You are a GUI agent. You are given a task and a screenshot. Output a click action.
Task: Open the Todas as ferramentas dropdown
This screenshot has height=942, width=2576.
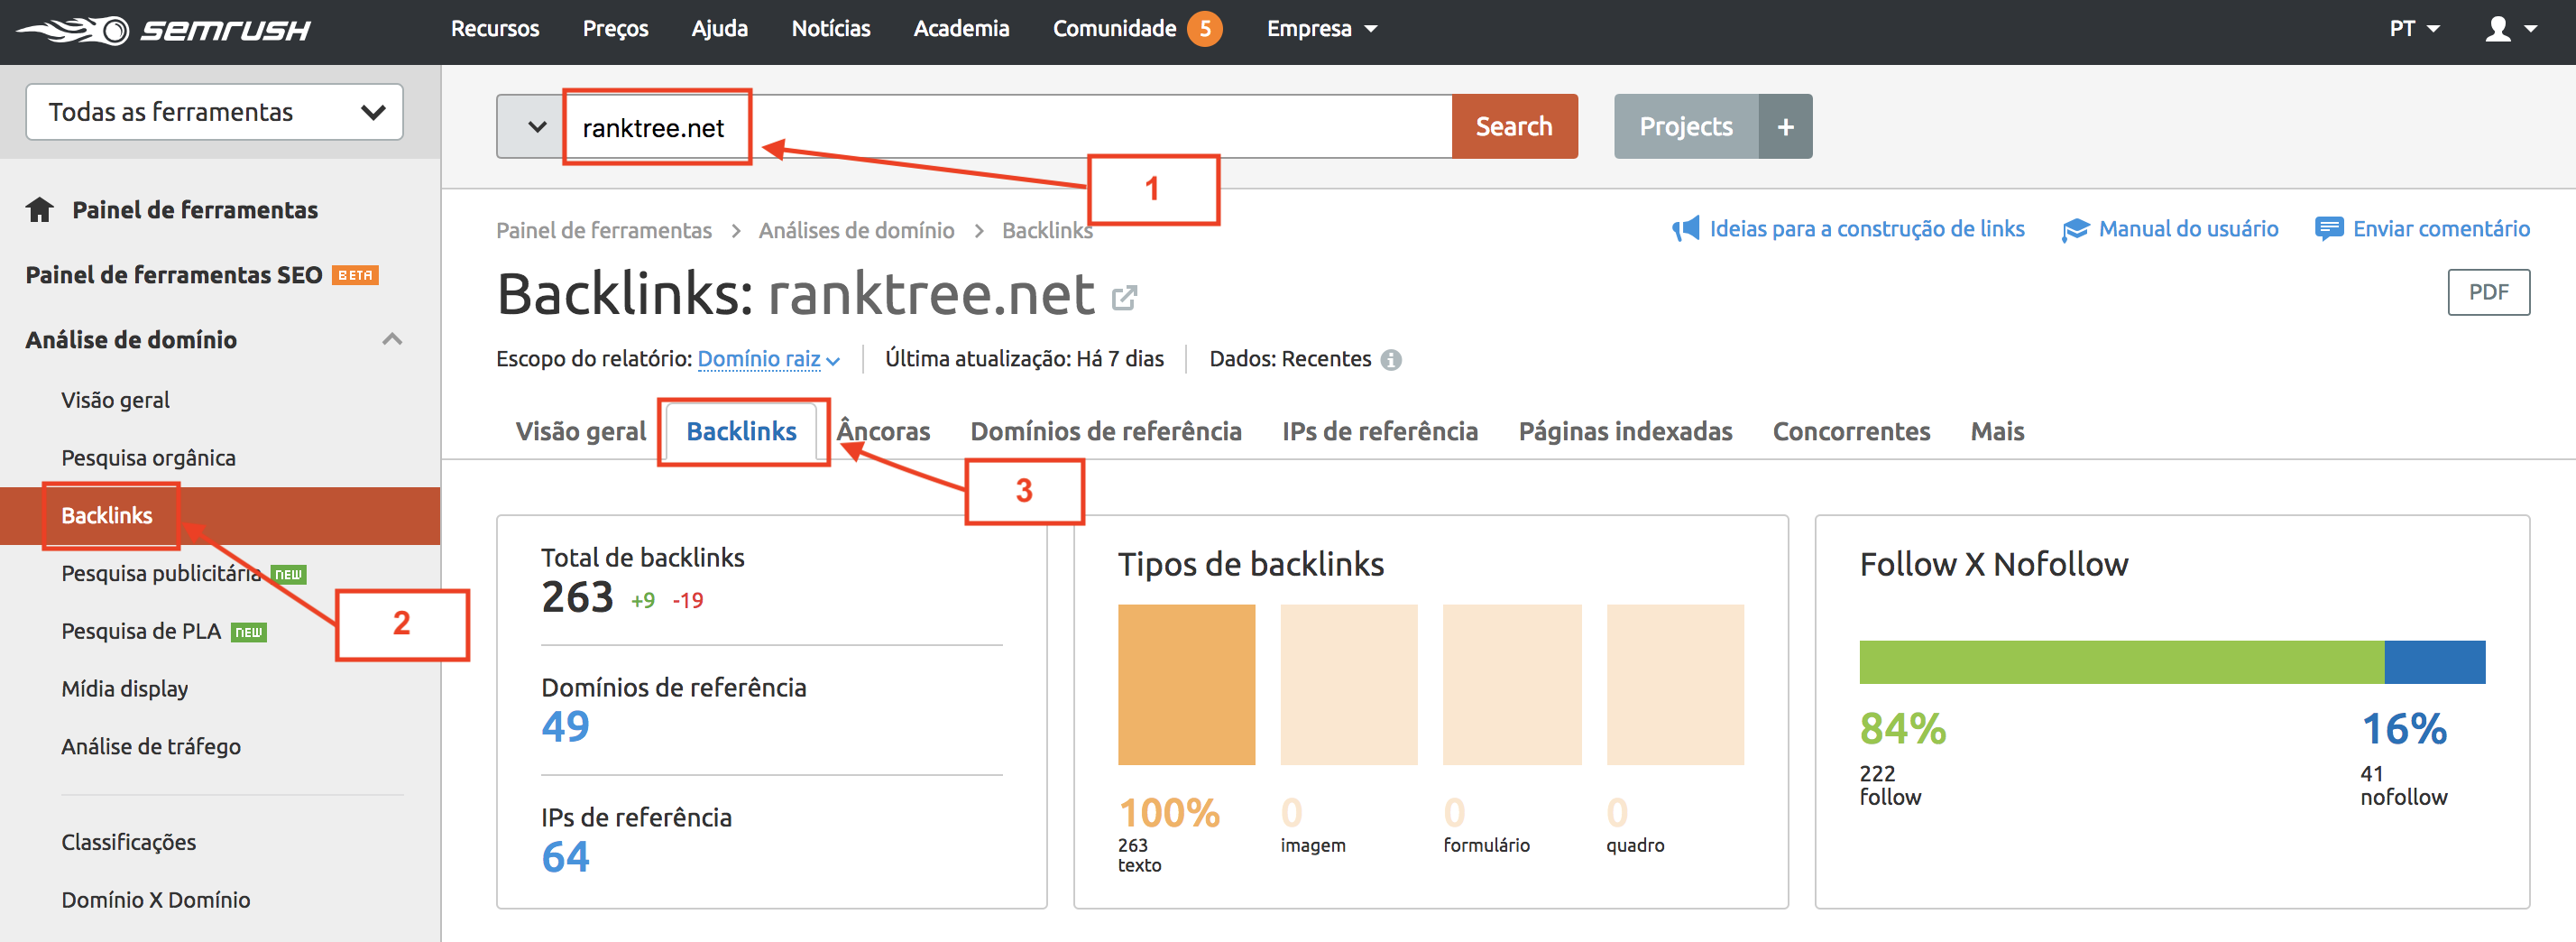point(214,112)
